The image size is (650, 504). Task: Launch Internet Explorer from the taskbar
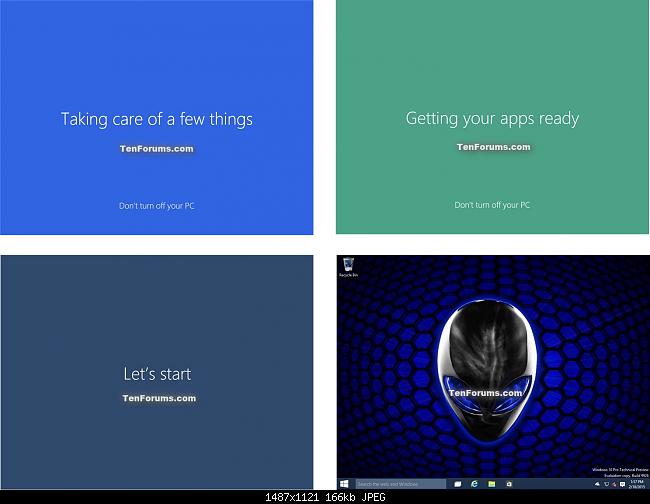click(x=475, y=484)
